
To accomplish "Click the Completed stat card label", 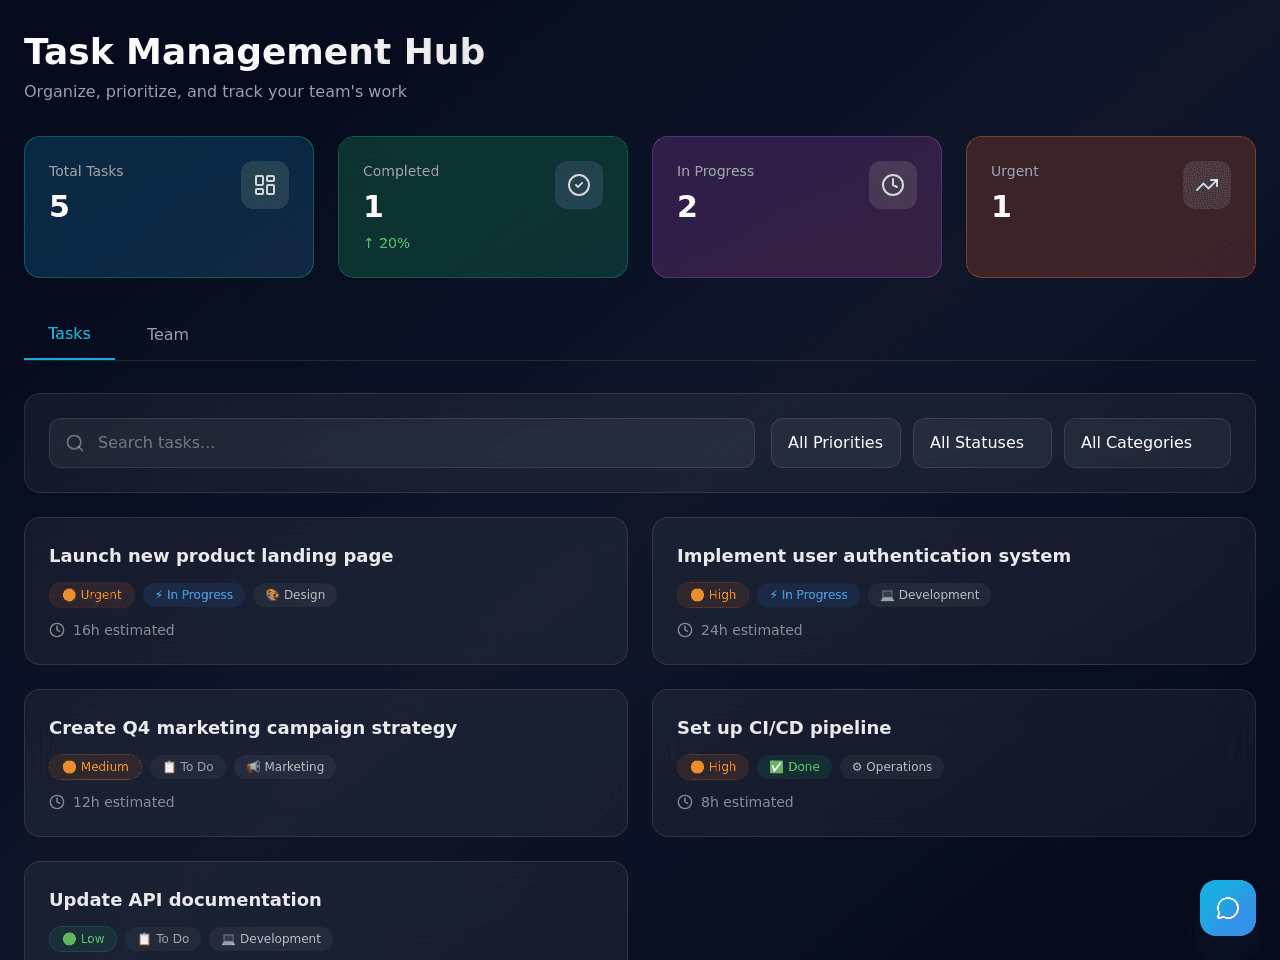I will [x=401, y=171].
